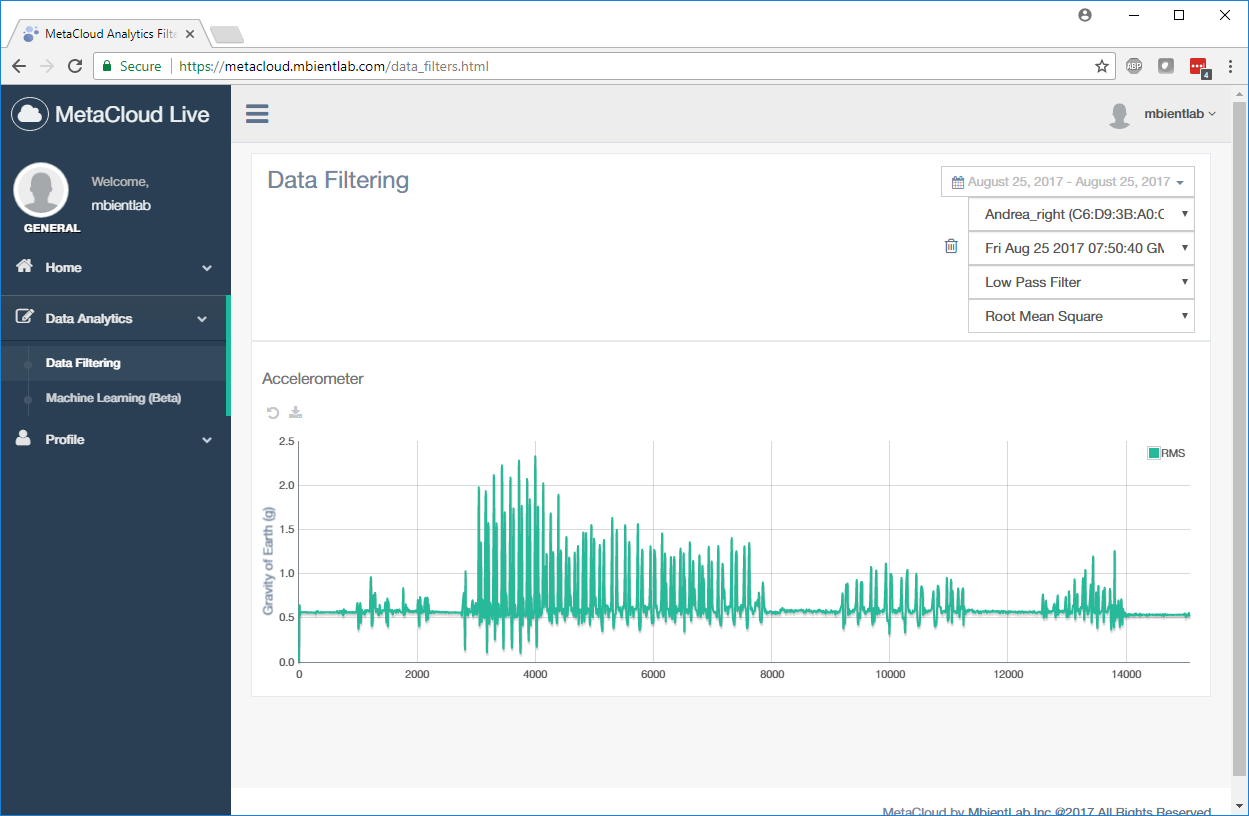Click the hamburger menu icon
Screen dimensions: 1249x816
(257, 114)
